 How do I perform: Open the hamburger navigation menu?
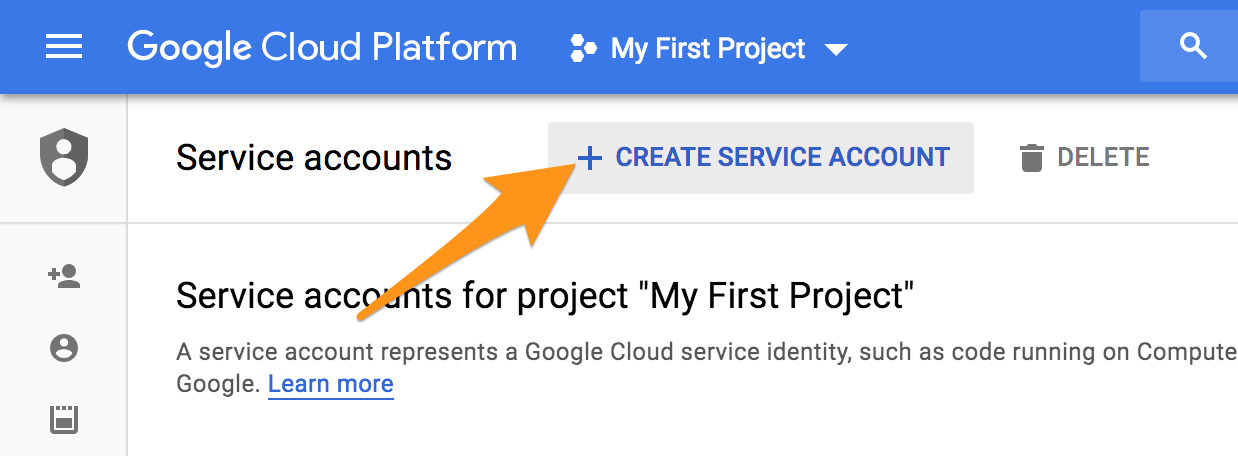click(64, 47)
